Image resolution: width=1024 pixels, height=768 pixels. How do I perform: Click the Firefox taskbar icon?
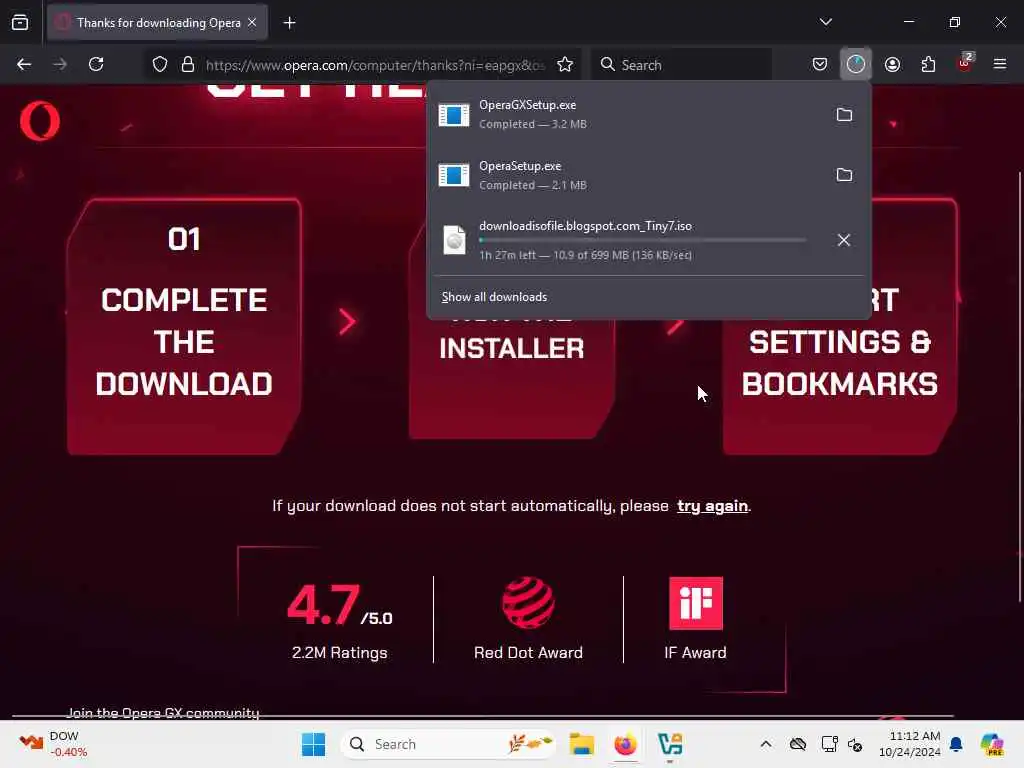(x=625, y=744)
